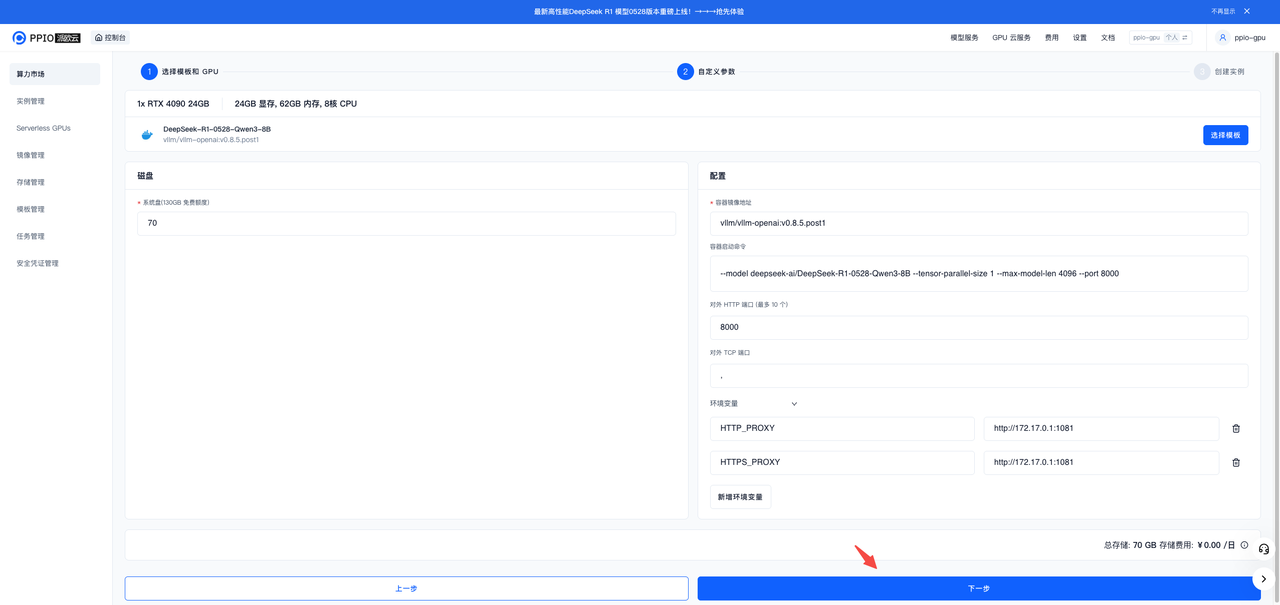Open the 文档 menu
The width and height of the screenshot is (1280, 605).
tap(1107, 37)
